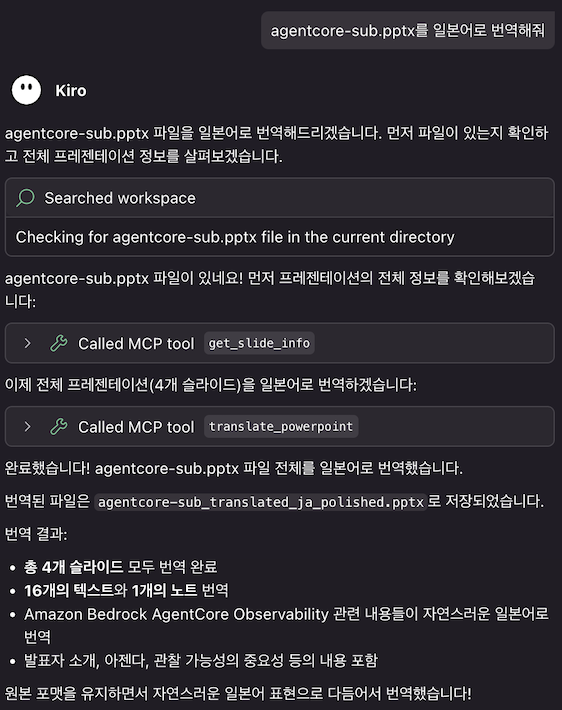562x710 pixels.
Task: Click the wrench icon next to get_slide_info
Action: click(x=58, y=343)
